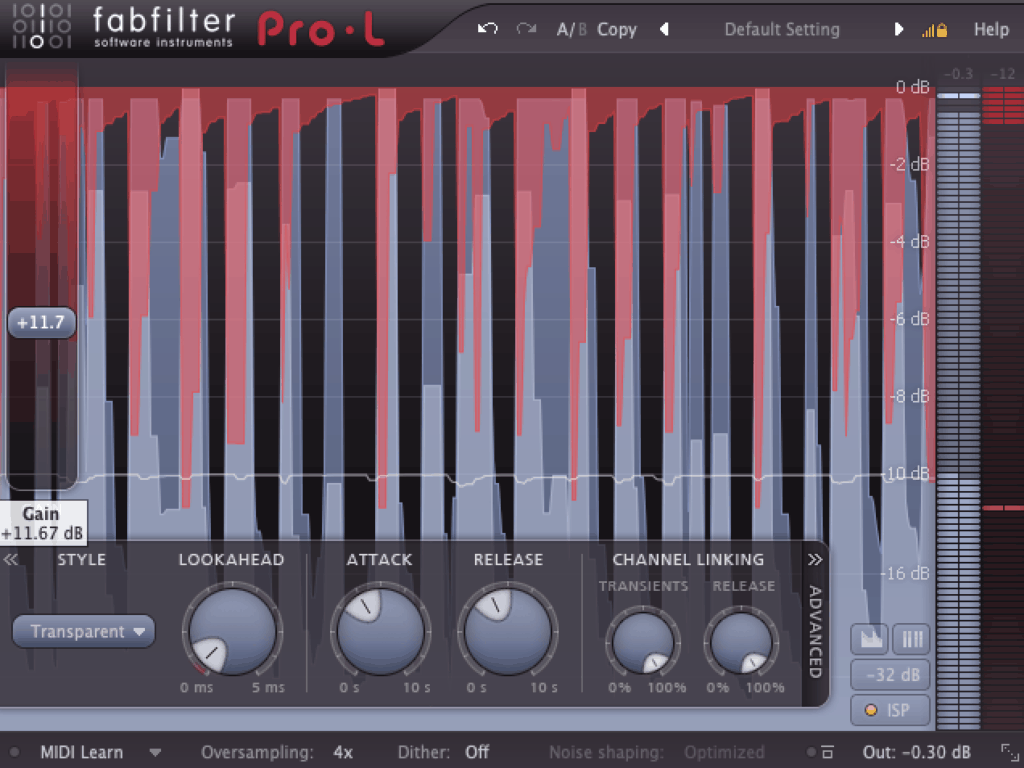The image size is (1024, 768).
Task: Click the Channel Linking Release knob
Action: [741, 642]
